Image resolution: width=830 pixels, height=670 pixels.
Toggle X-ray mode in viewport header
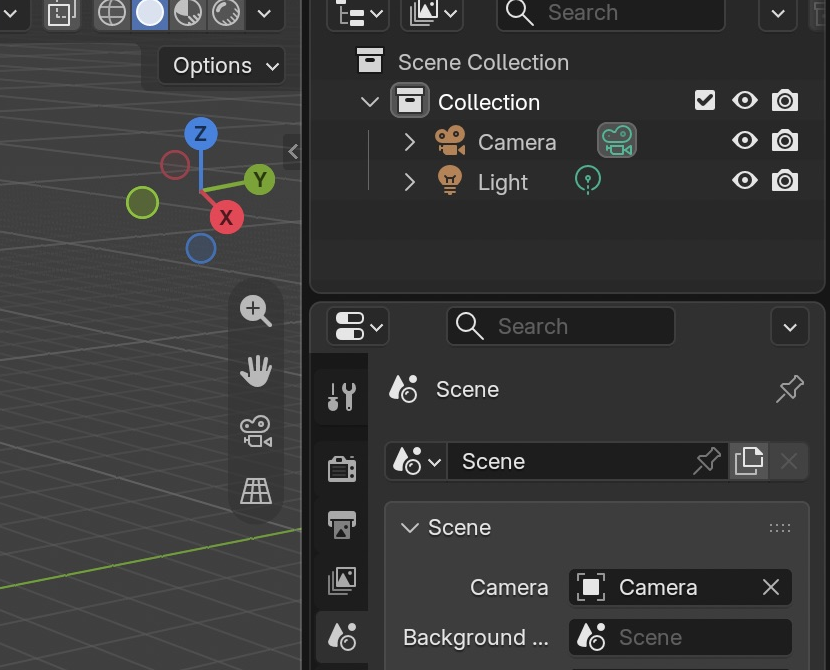[61, 13]
